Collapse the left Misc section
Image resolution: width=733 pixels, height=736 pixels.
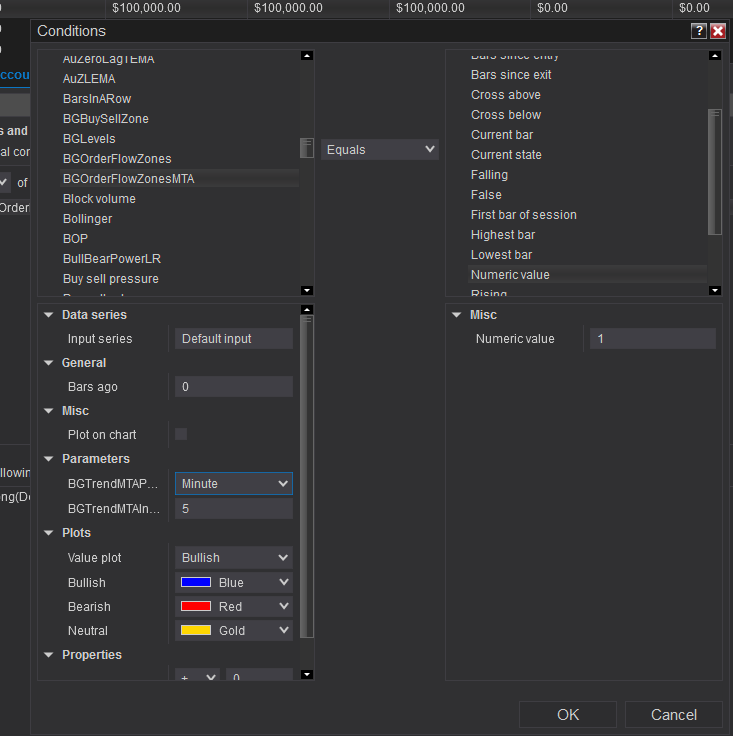click(x=48, y=411)
